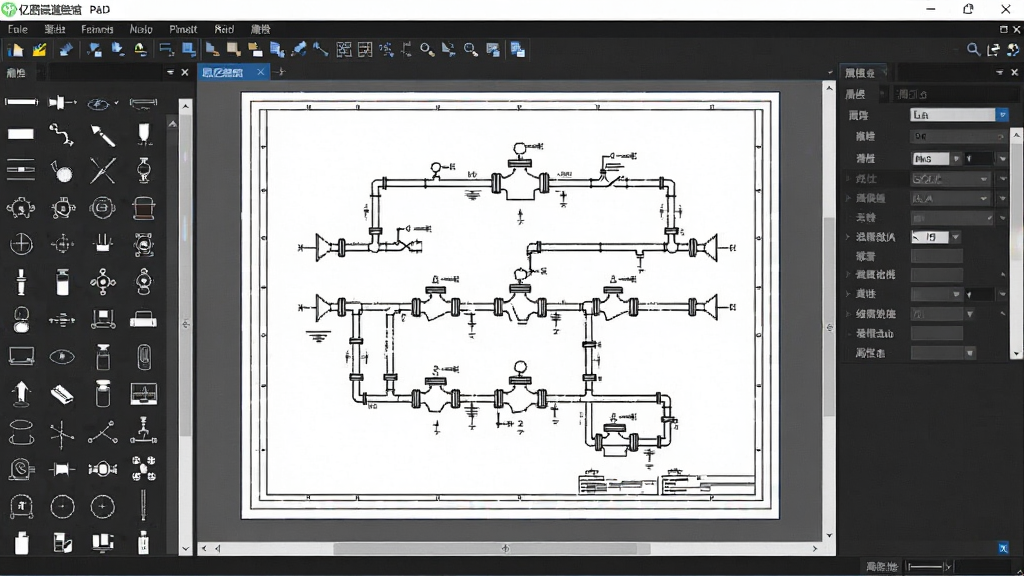Click the canvas horizontal scroll-right arrow
This screenshot has height=576, width=1024.
[x=815, y=549]
